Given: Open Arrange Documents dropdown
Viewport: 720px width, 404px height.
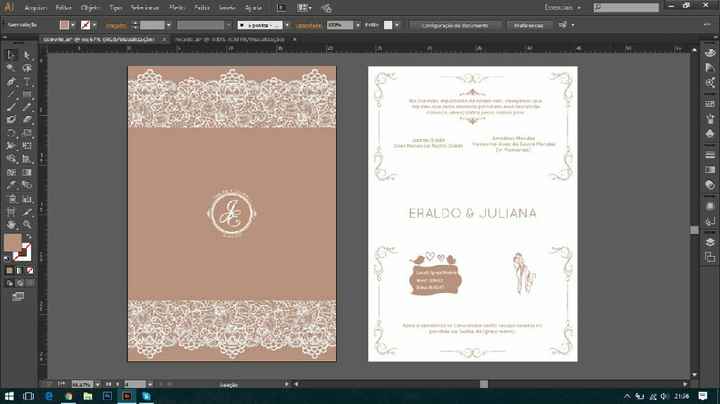Looking at the screenshot, I should (x=304, y=8).
